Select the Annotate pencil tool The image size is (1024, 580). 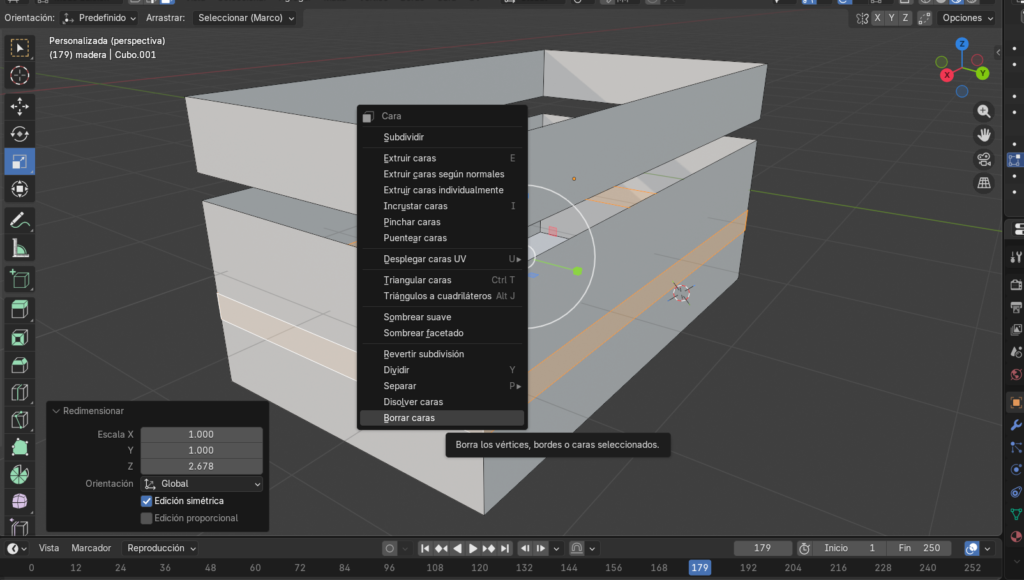coord(19,220)
